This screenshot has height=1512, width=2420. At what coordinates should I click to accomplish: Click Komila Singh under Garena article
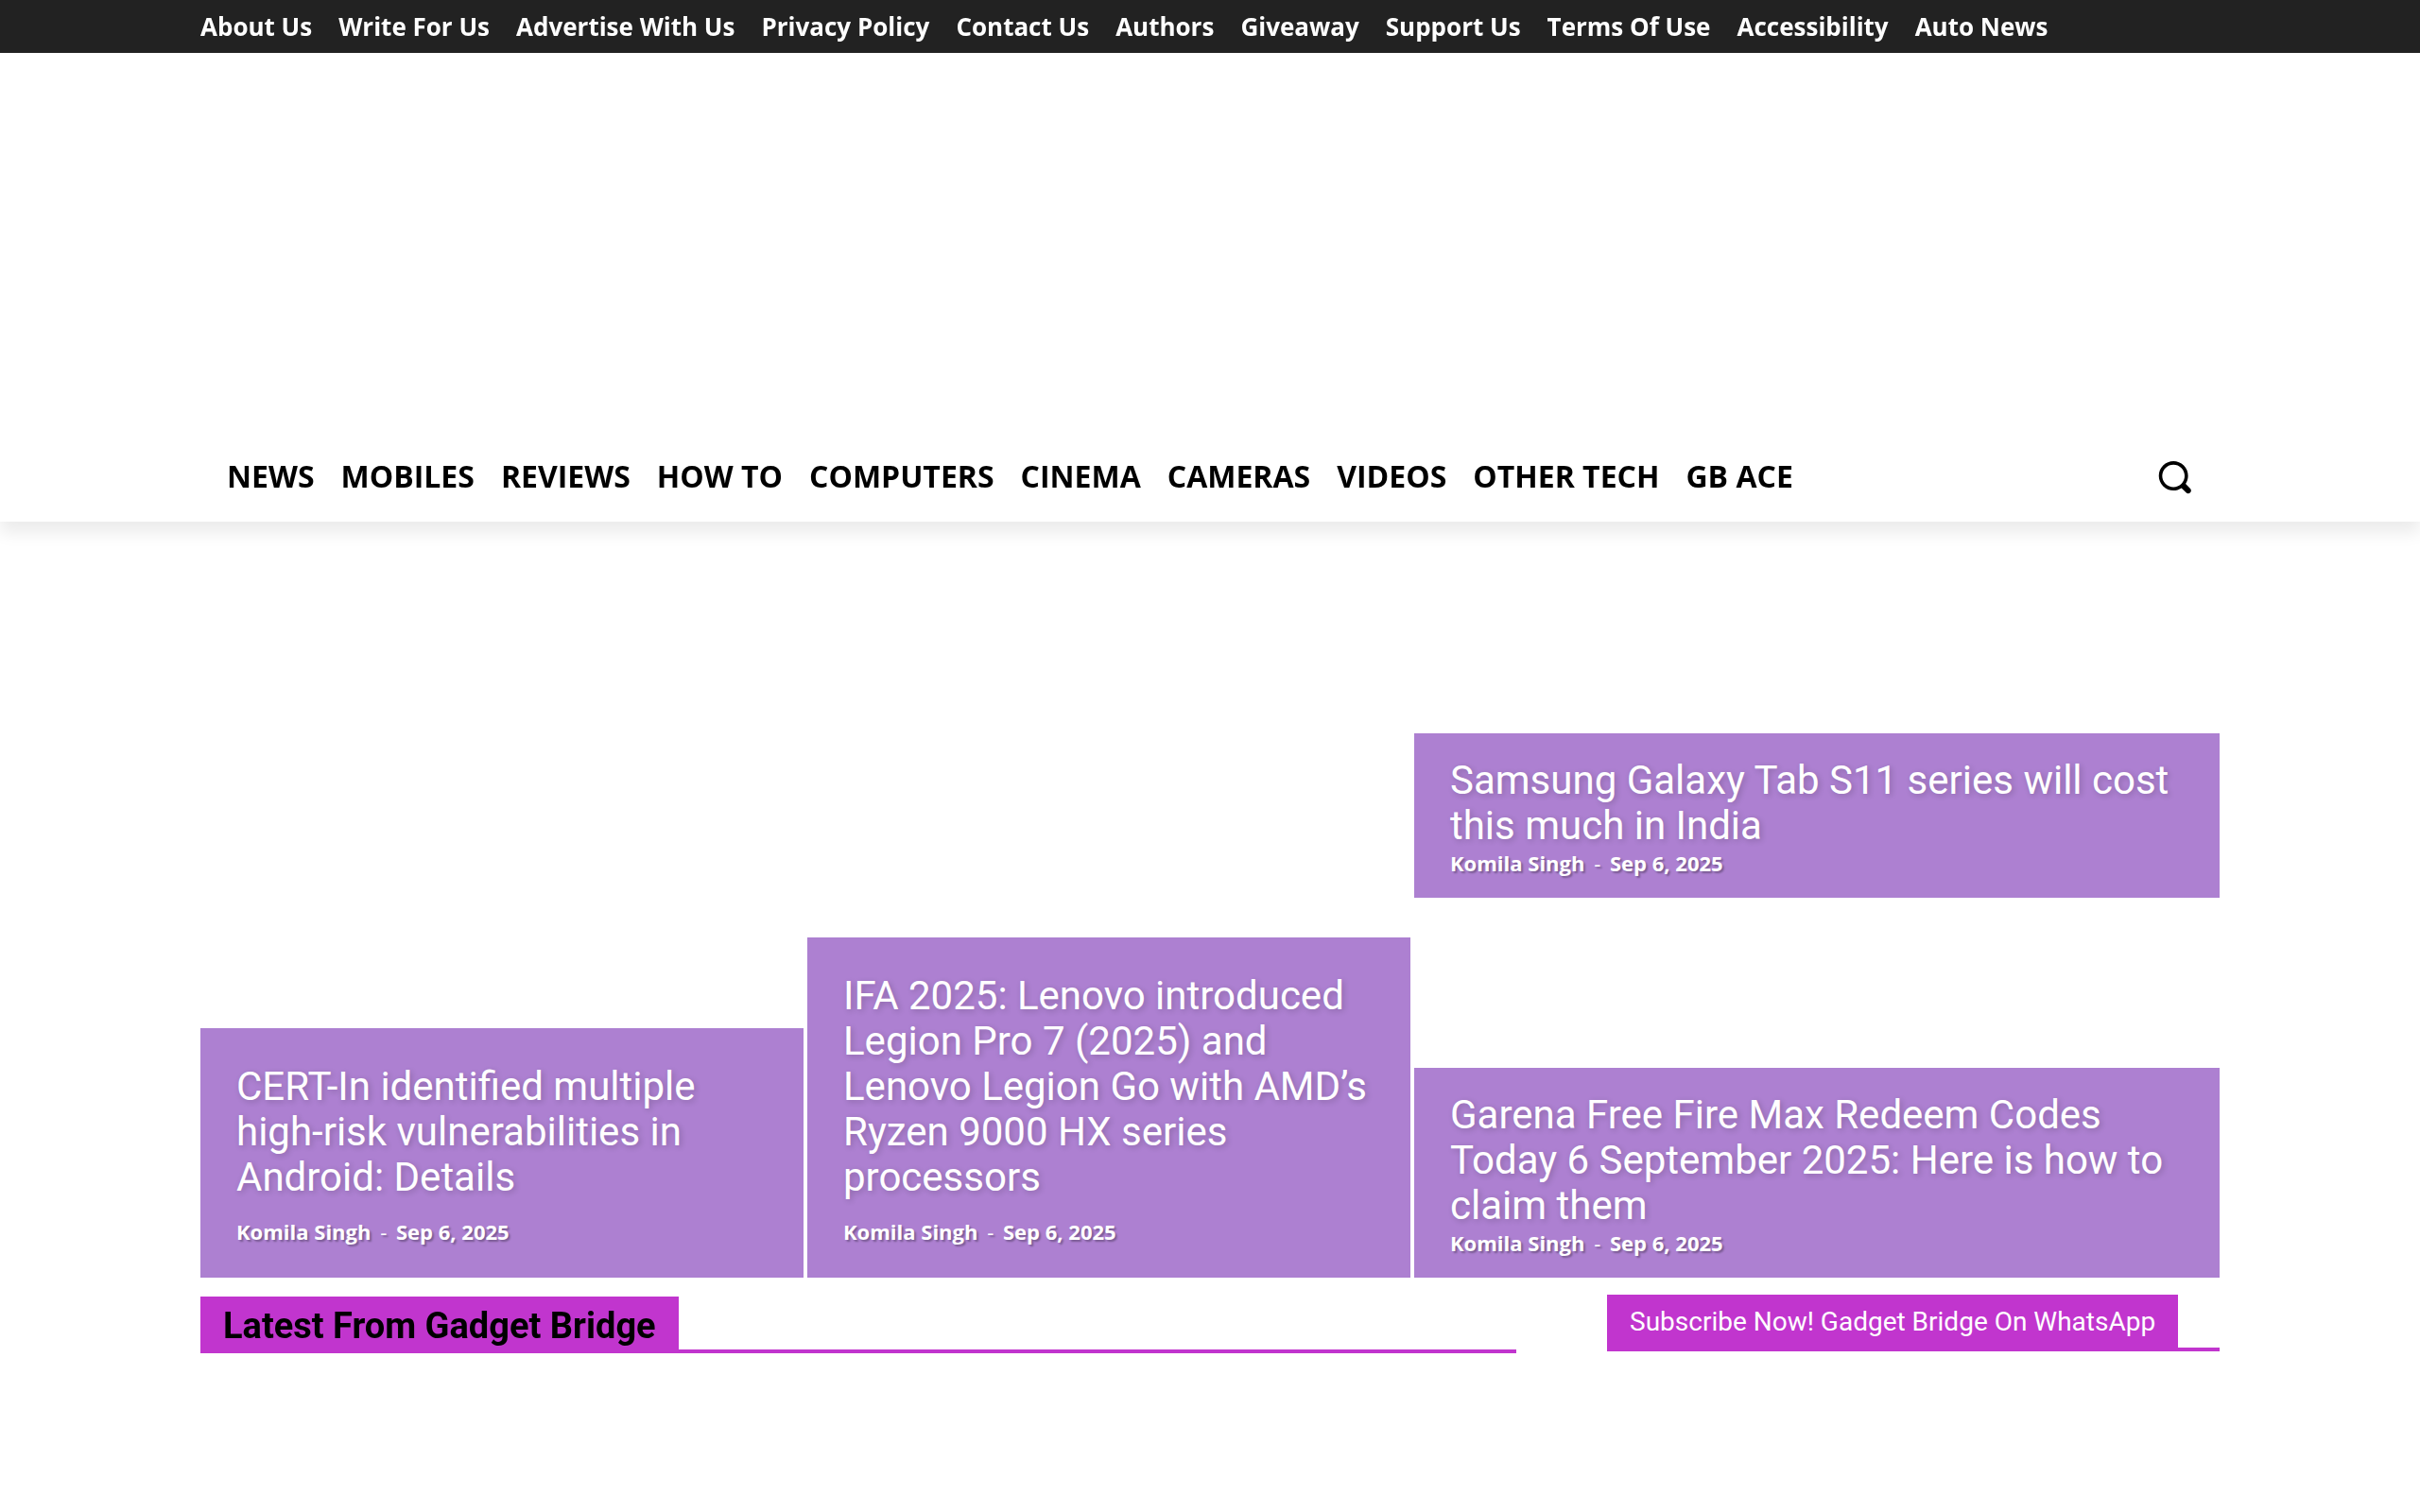click(x=1517, y=1244)
